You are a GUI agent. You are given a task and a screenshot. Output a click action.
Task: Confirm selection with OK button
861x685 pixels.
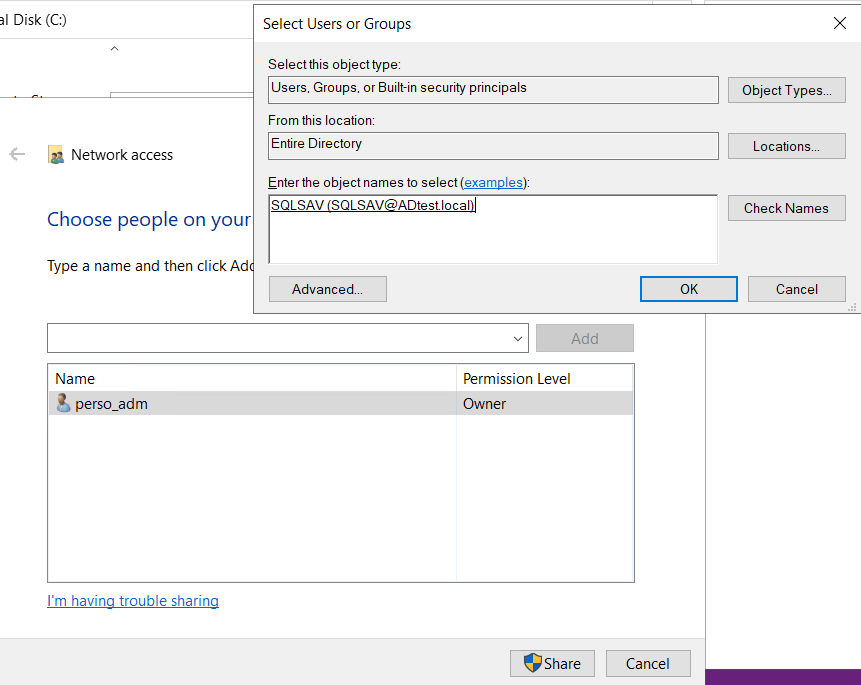click(689, 289)
